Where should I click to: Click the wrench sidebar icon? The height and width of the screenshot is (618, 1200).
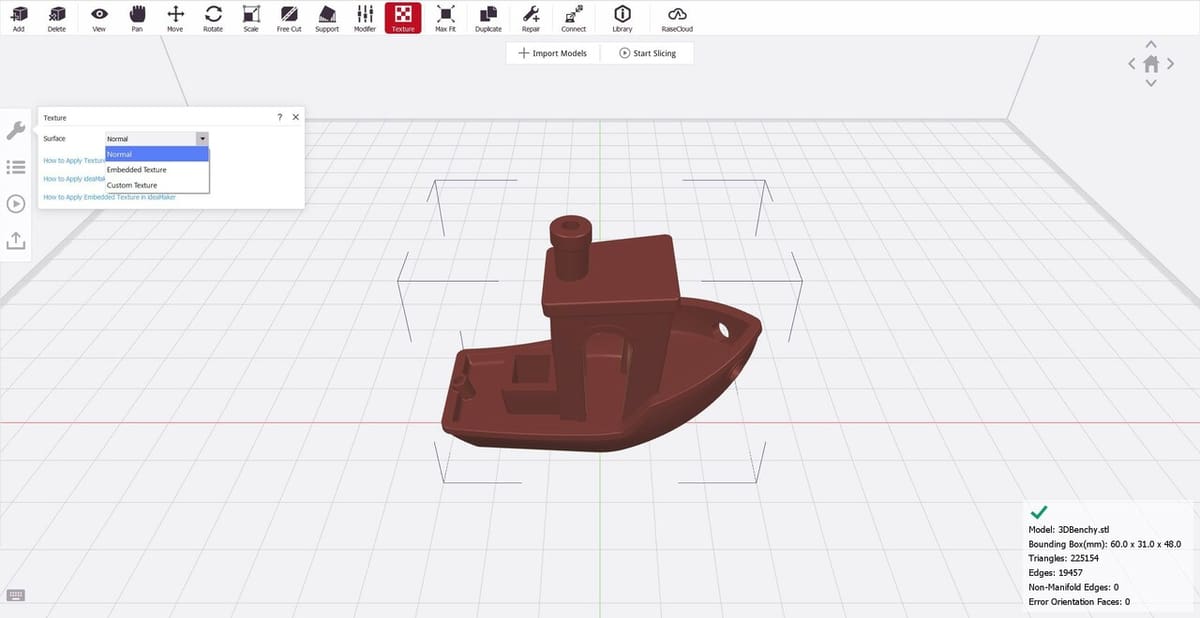15,130
